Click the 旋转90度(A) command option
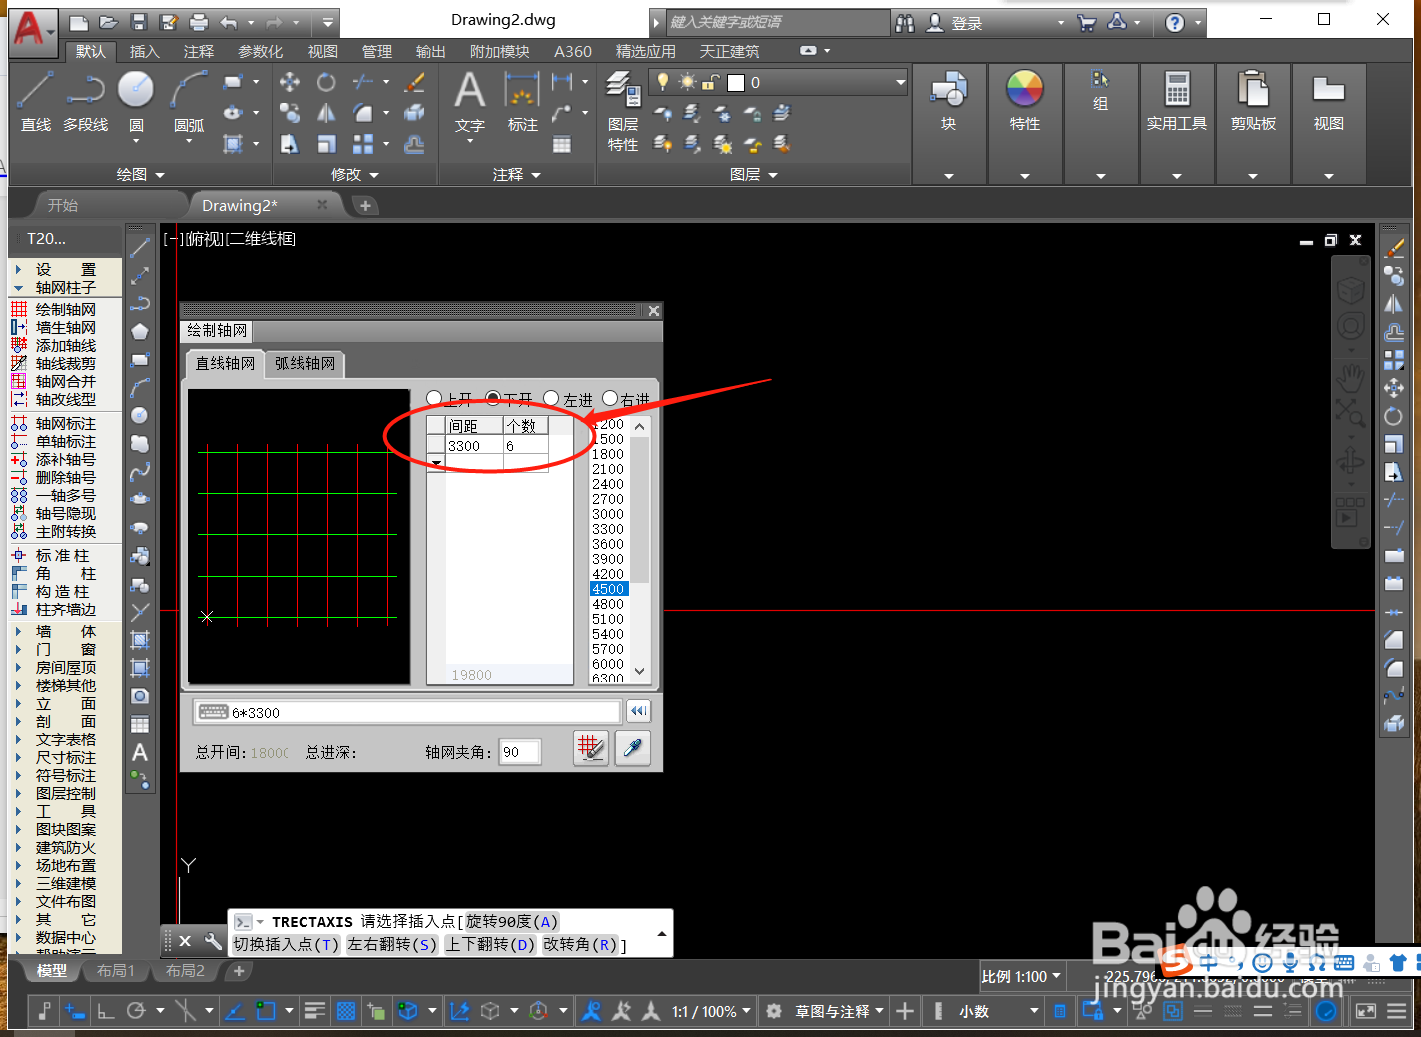 511,921
